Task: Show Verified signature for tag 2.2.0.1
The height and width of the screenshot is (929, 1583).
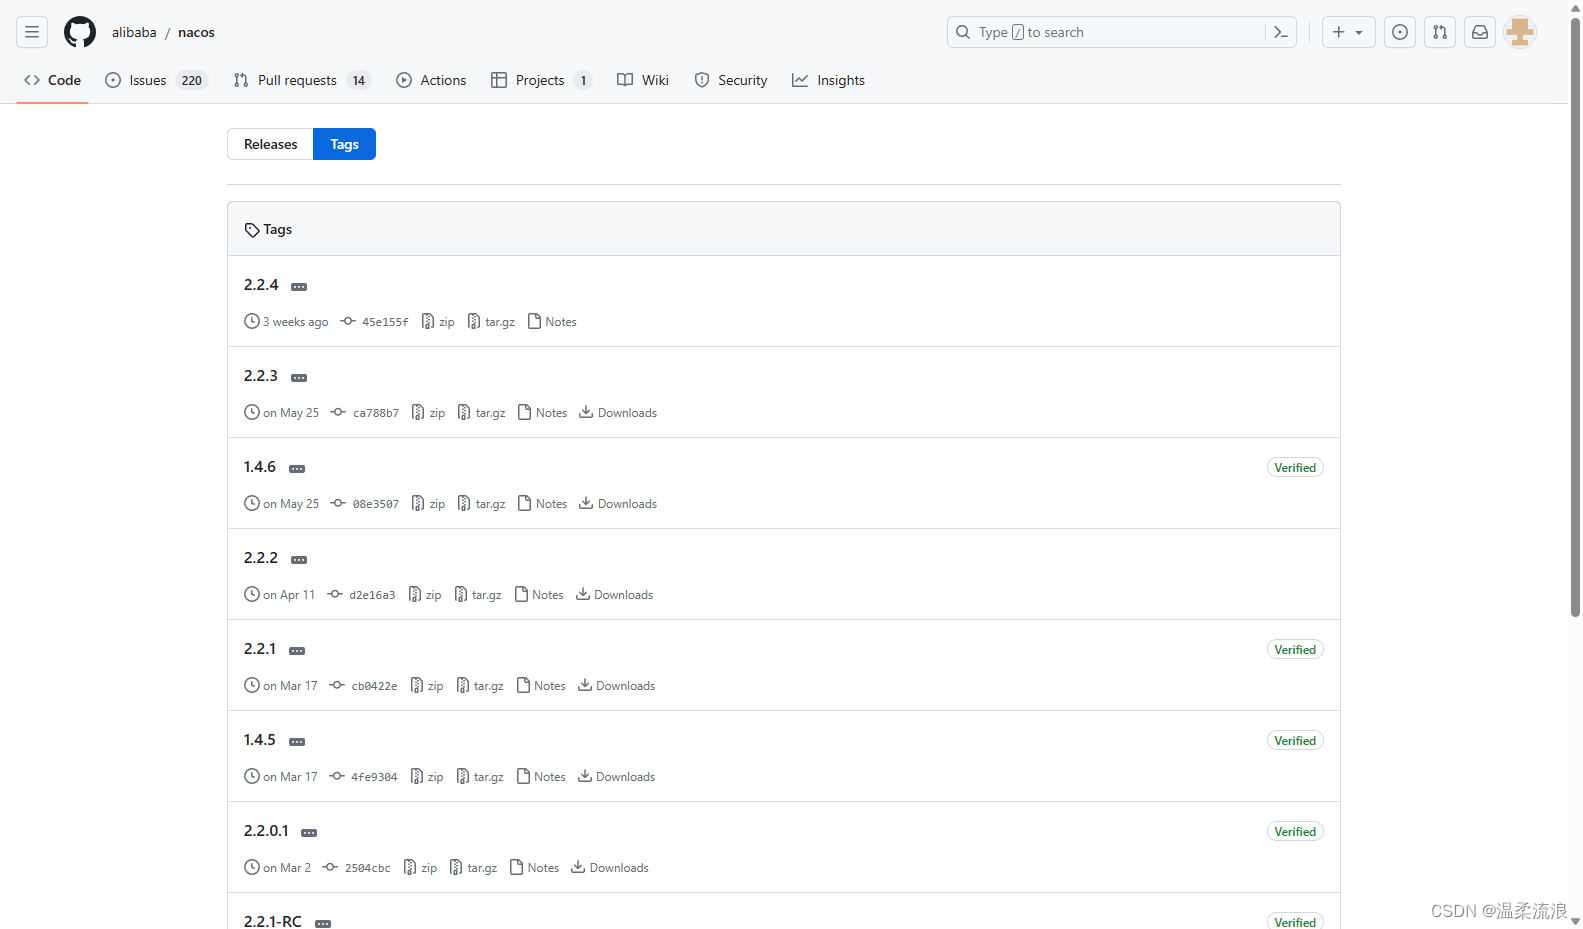Action: pyautogui.click(x=1295, y=831)
